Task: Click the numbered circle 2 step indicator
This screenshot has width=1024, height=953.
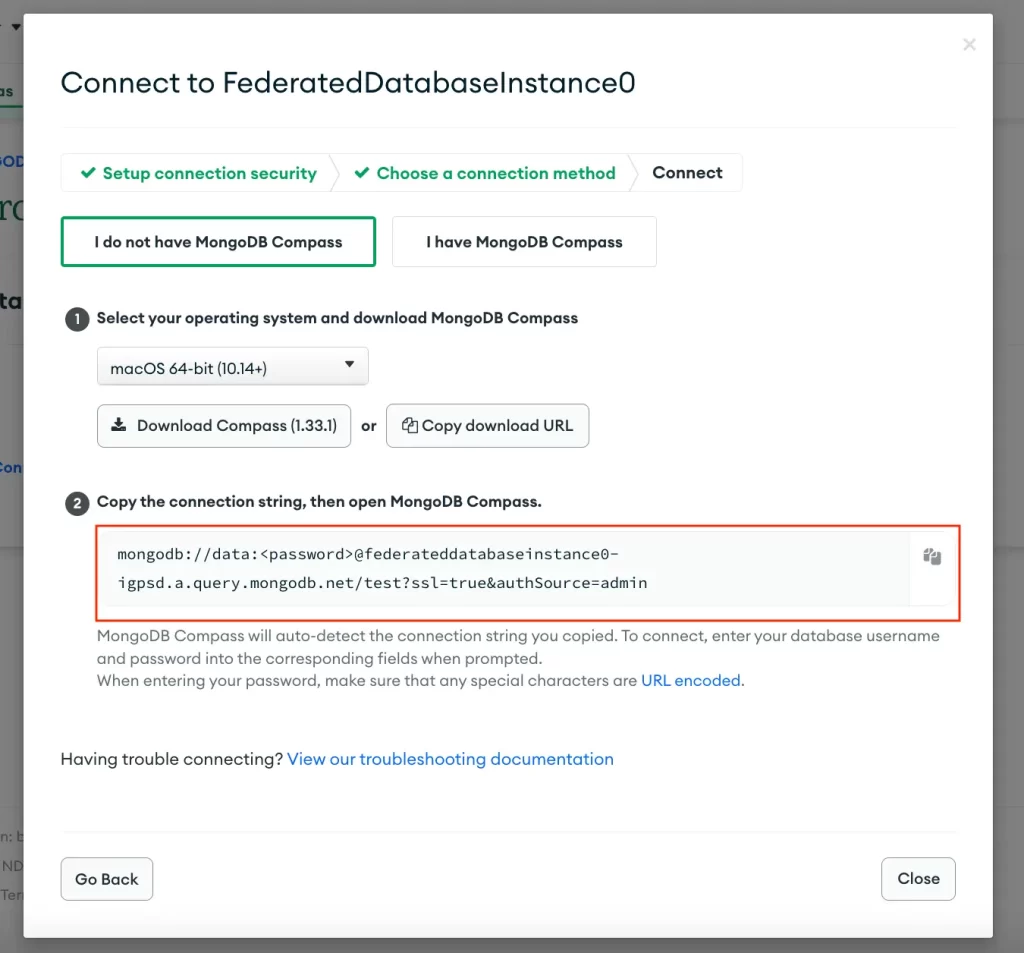Action: (77, 503)
